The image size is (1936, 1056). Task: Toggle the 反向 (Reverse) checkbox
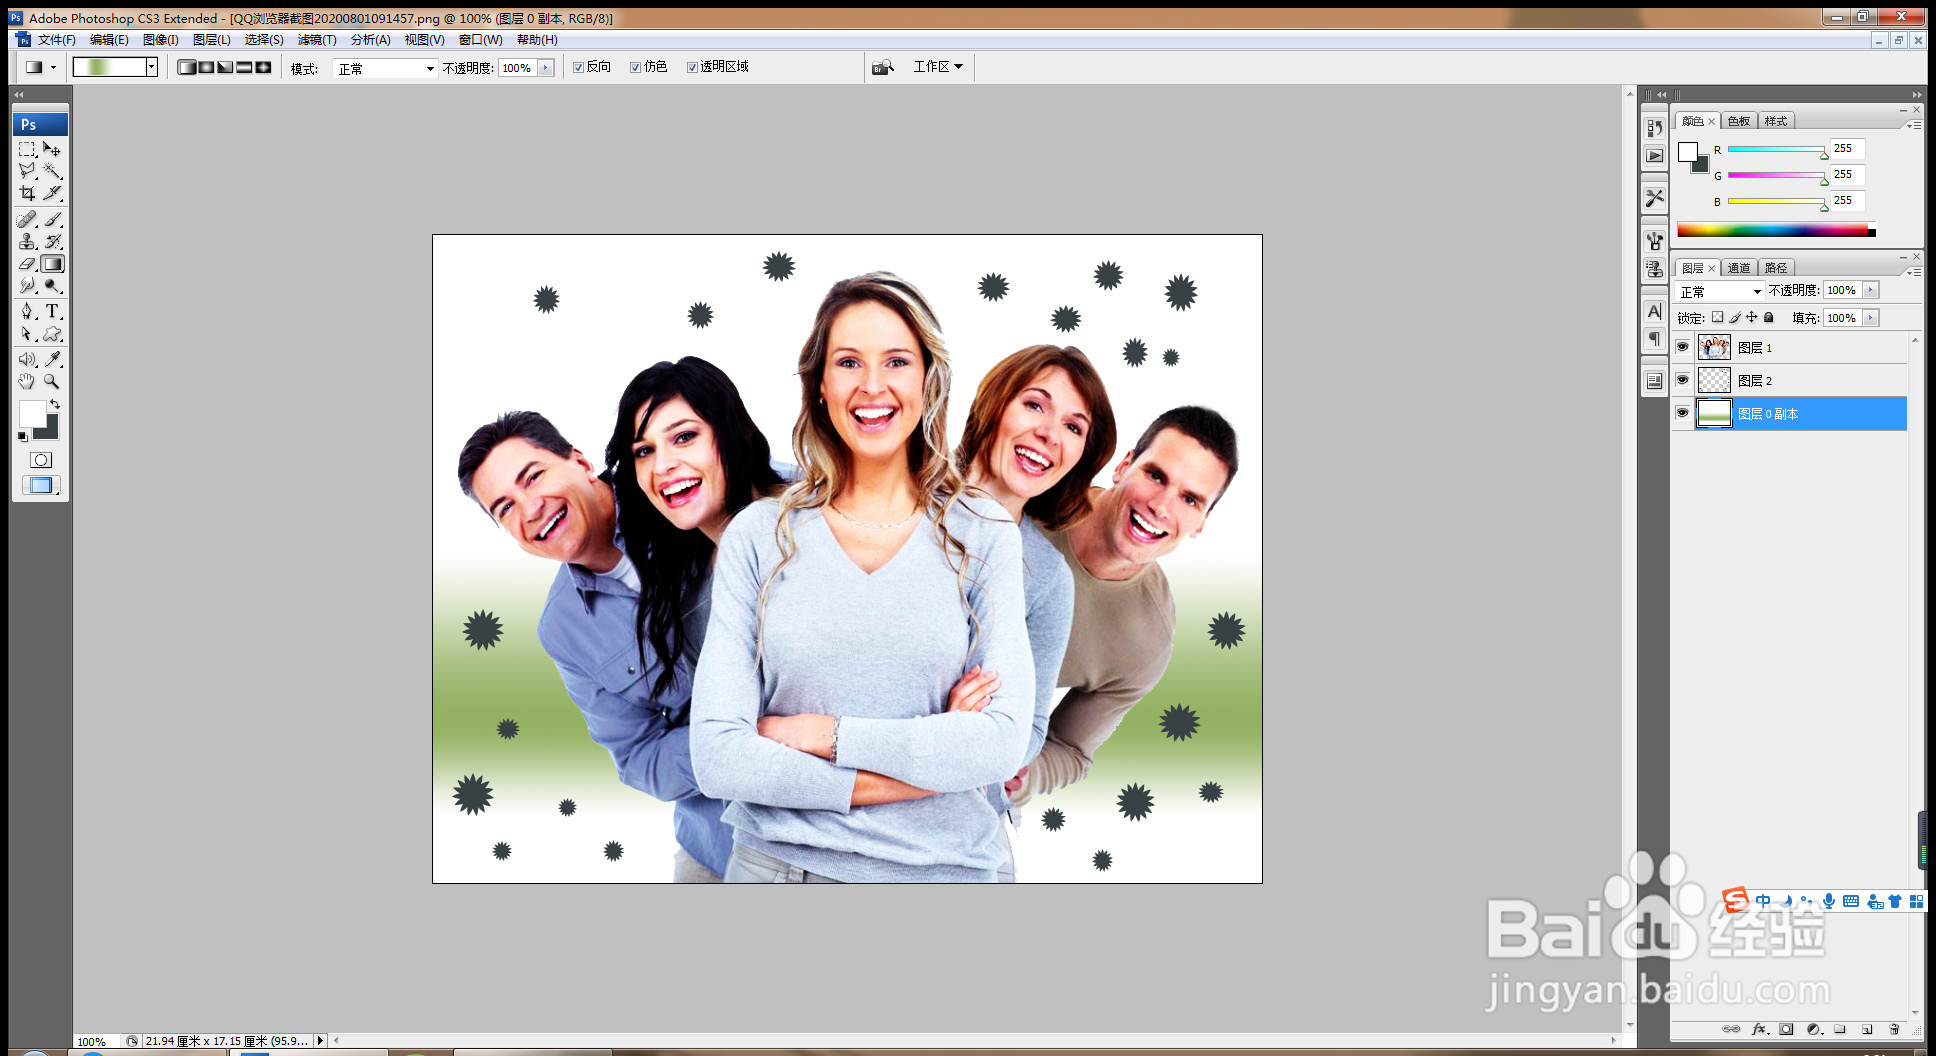[578, 67]
